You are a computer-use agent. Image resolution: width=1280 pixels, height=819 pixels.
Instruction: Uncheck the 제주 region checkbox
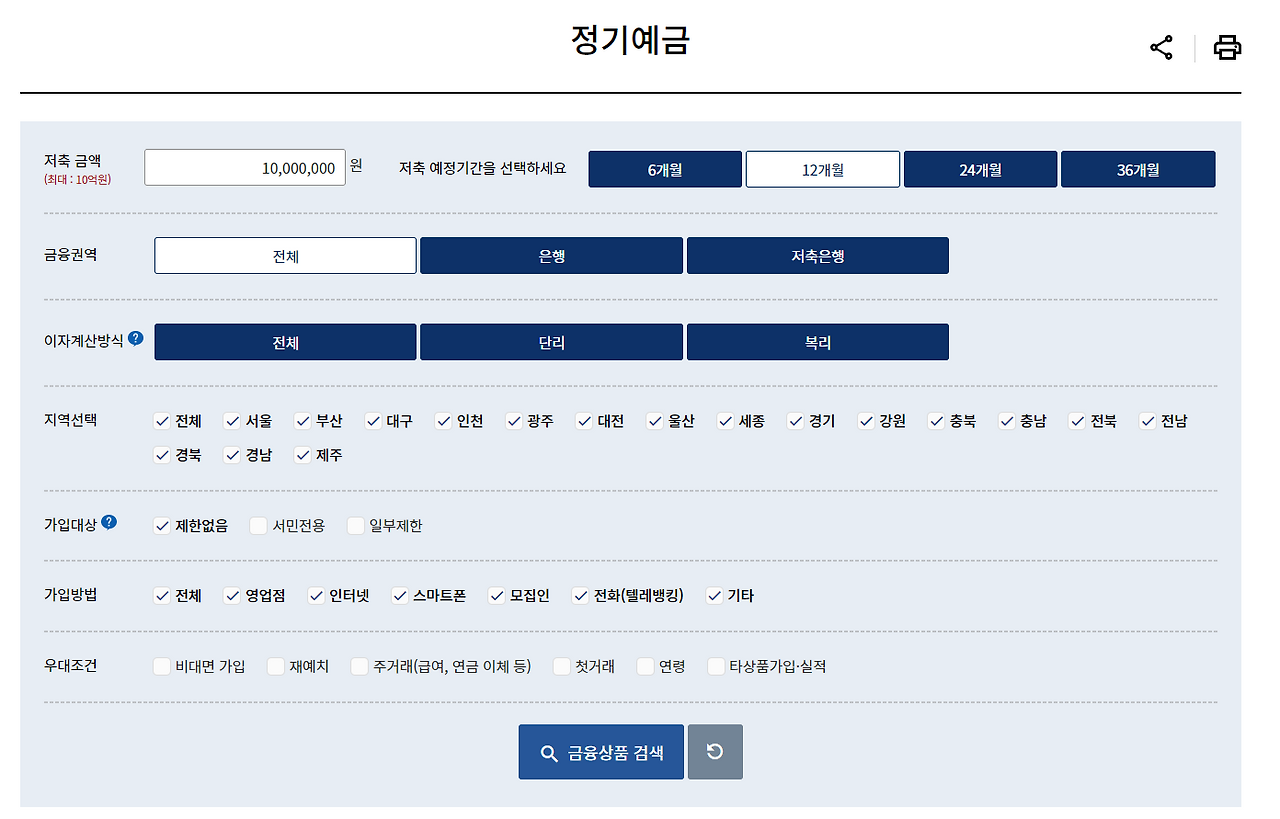302,455
